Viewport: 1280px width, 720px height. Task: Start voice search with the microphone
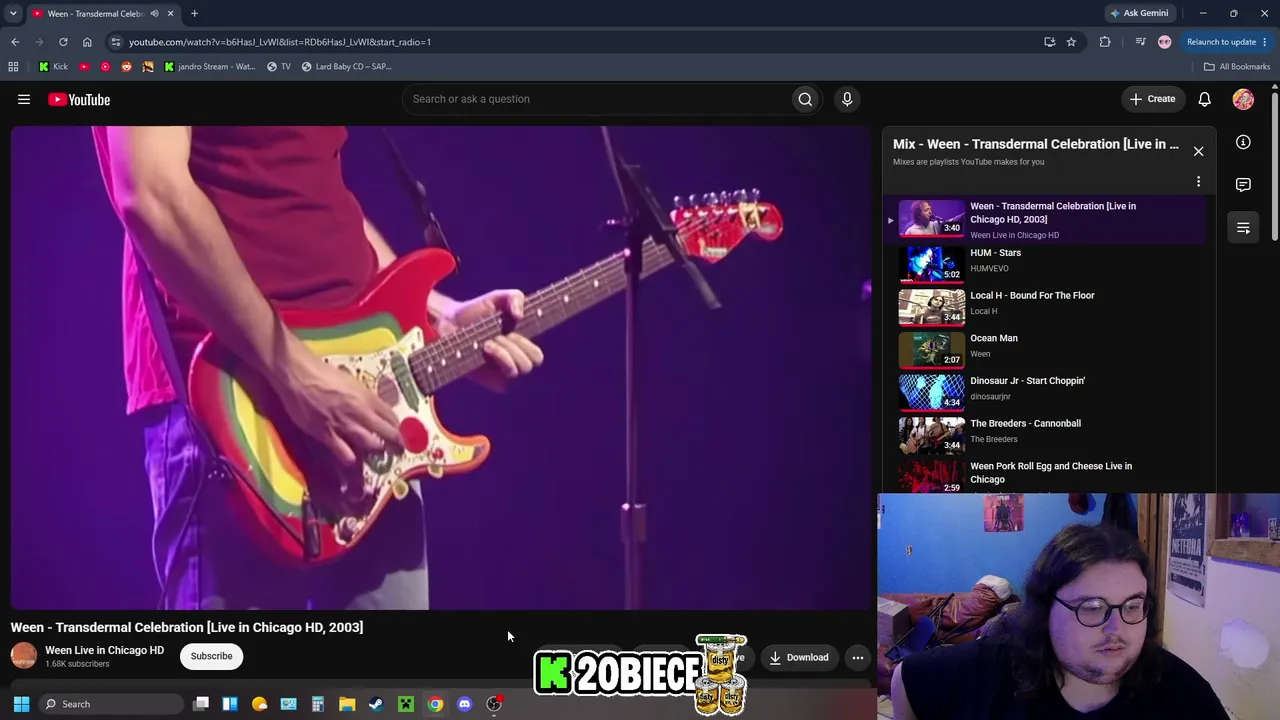847,99
